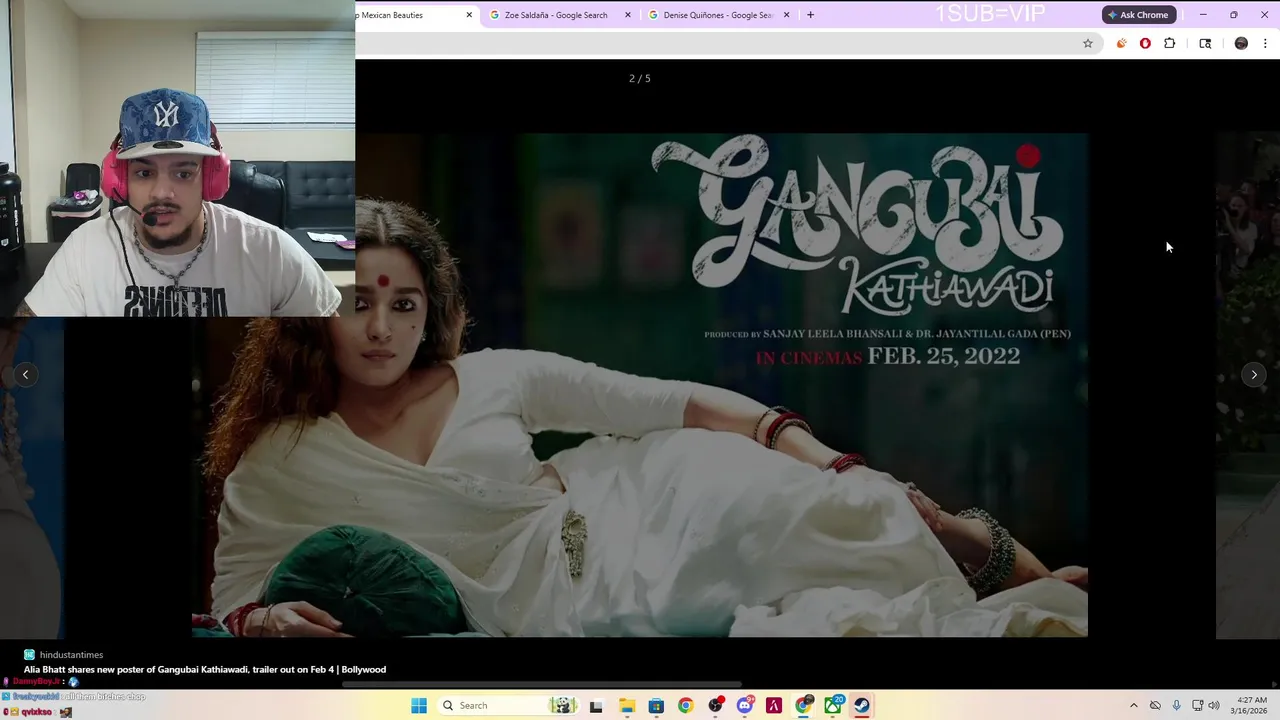Switch to the Zoe Saldaña Google Search tab

click(556, 15)
